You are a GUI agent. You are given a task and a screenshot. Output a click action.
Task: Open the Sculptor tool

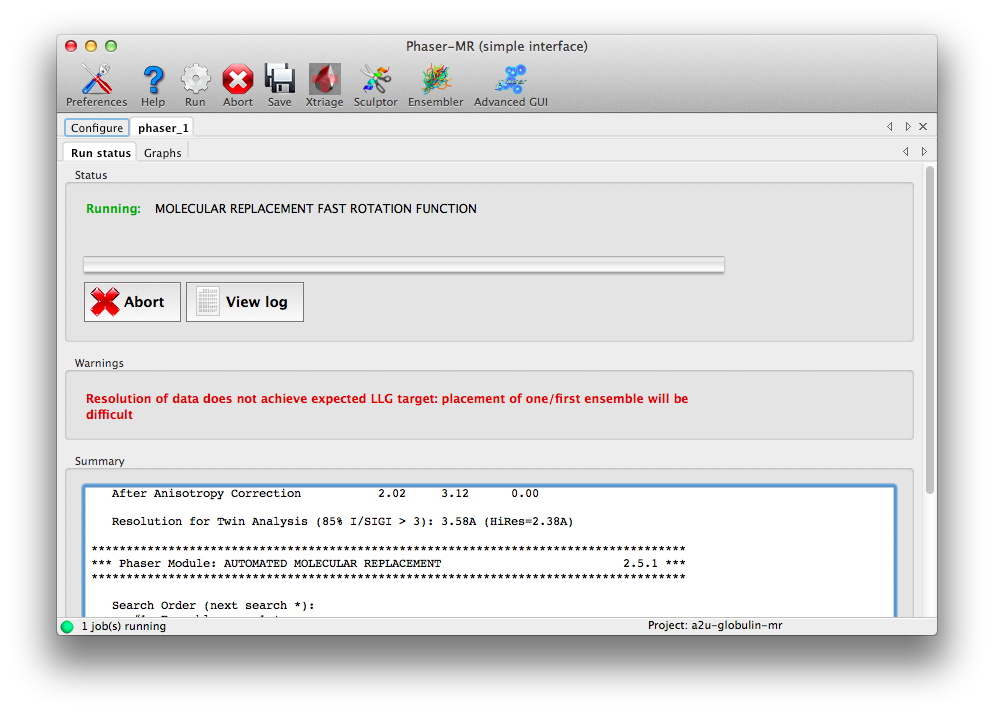point(376,85)
